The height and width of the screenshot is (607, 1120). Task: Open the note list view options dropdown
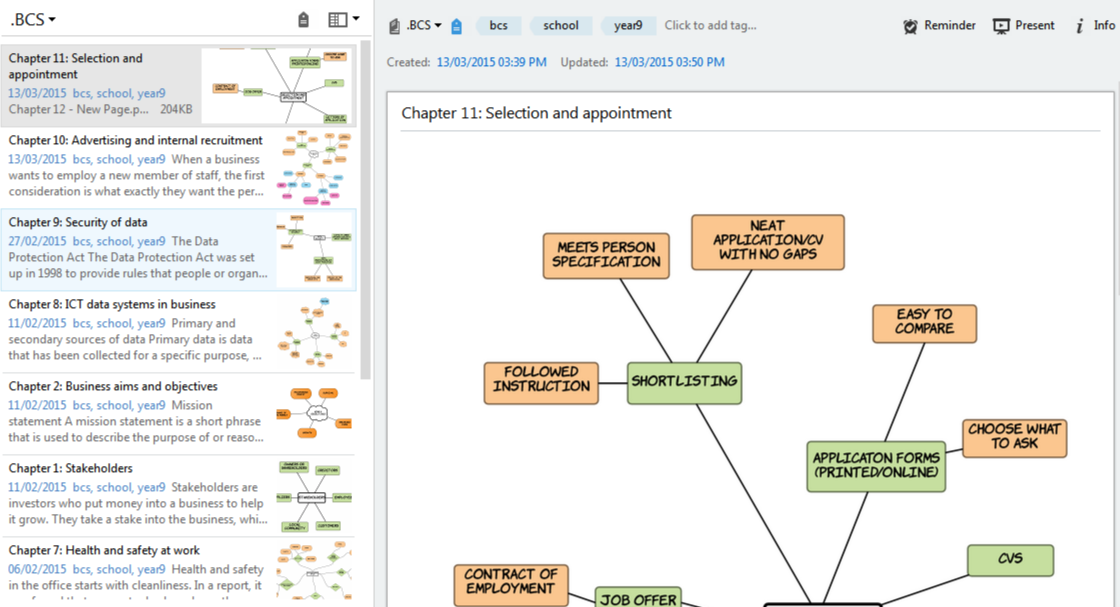tap(344, 20)
